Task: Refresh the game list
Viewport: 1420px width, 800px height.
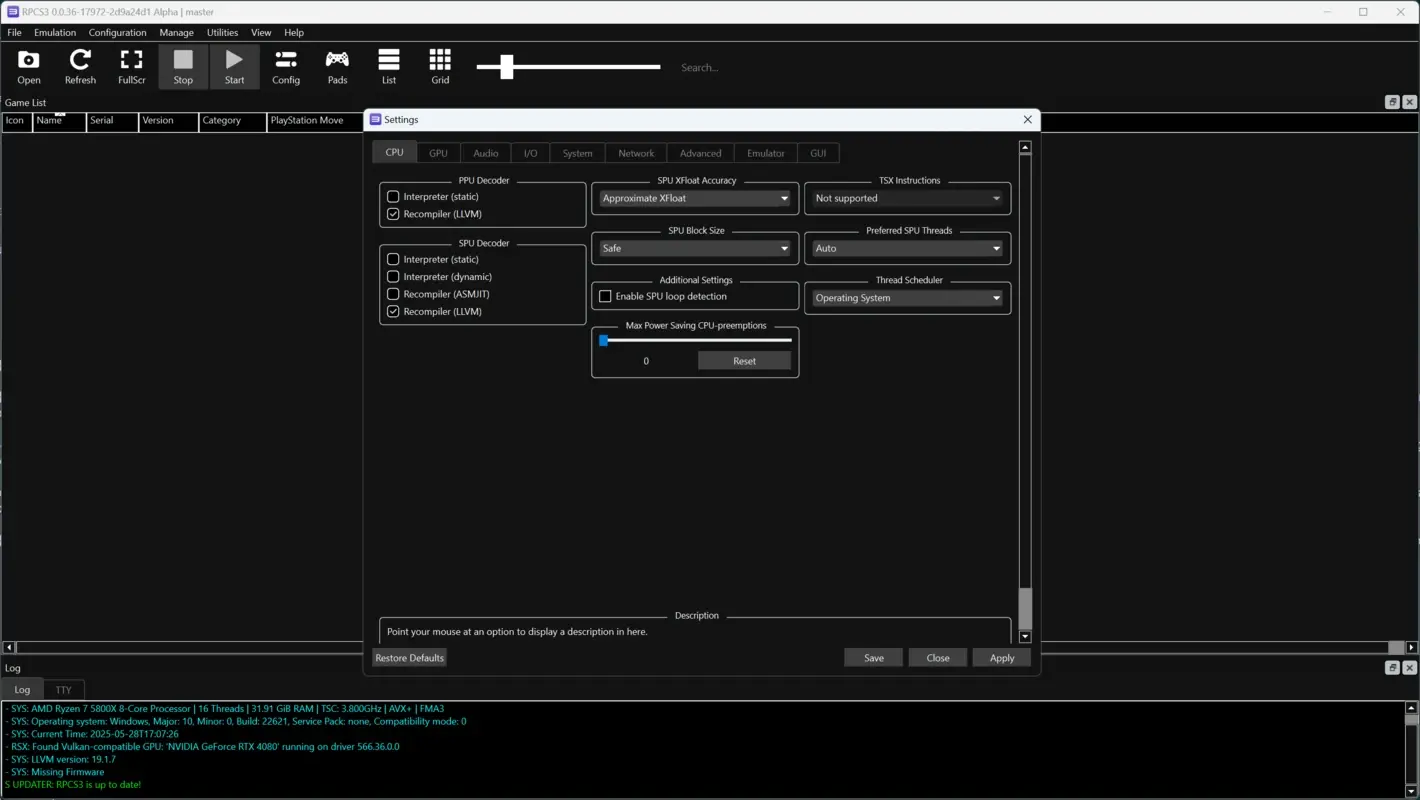Action: pyautogui.click(x=80, y=66)
